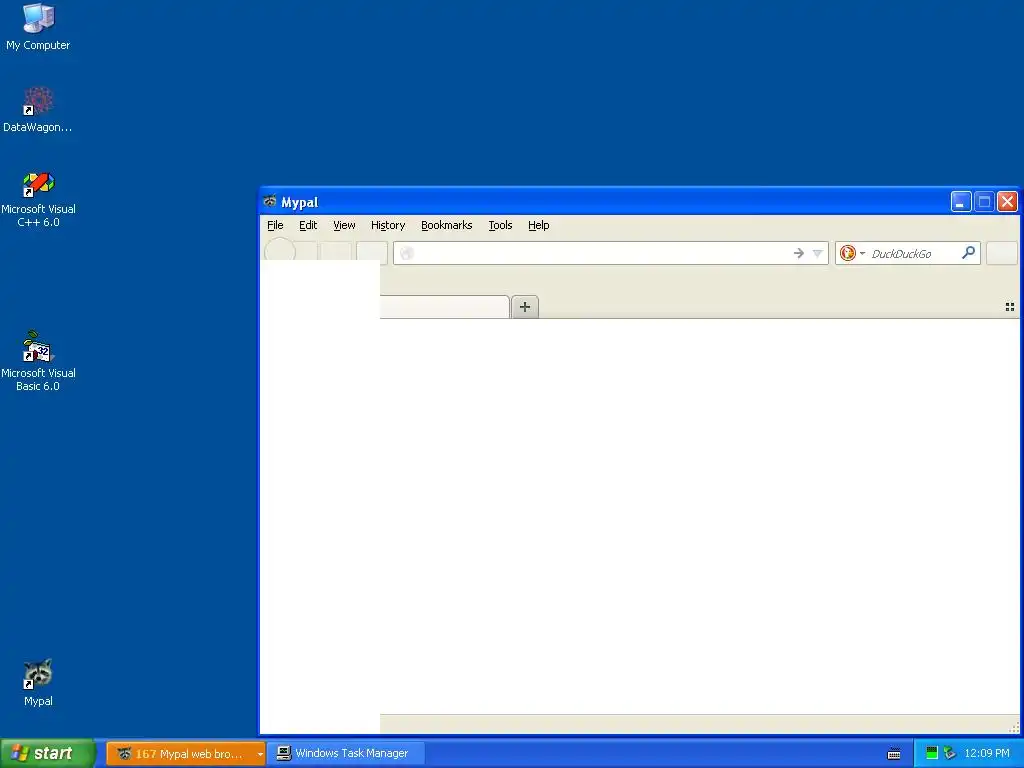Click the site identity globe icon
The height and width of the screenshot is (768, 1024).
(407, 253)
